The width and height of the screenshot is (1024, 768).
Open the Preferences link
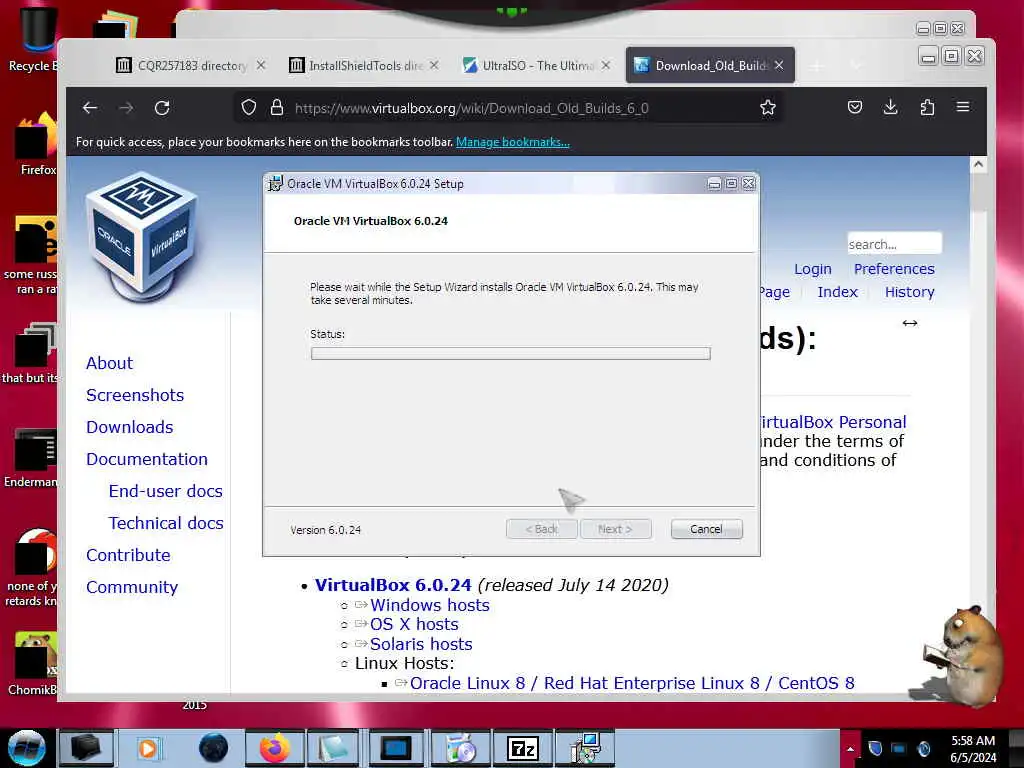pyautogui.click(x=894, y=269)
